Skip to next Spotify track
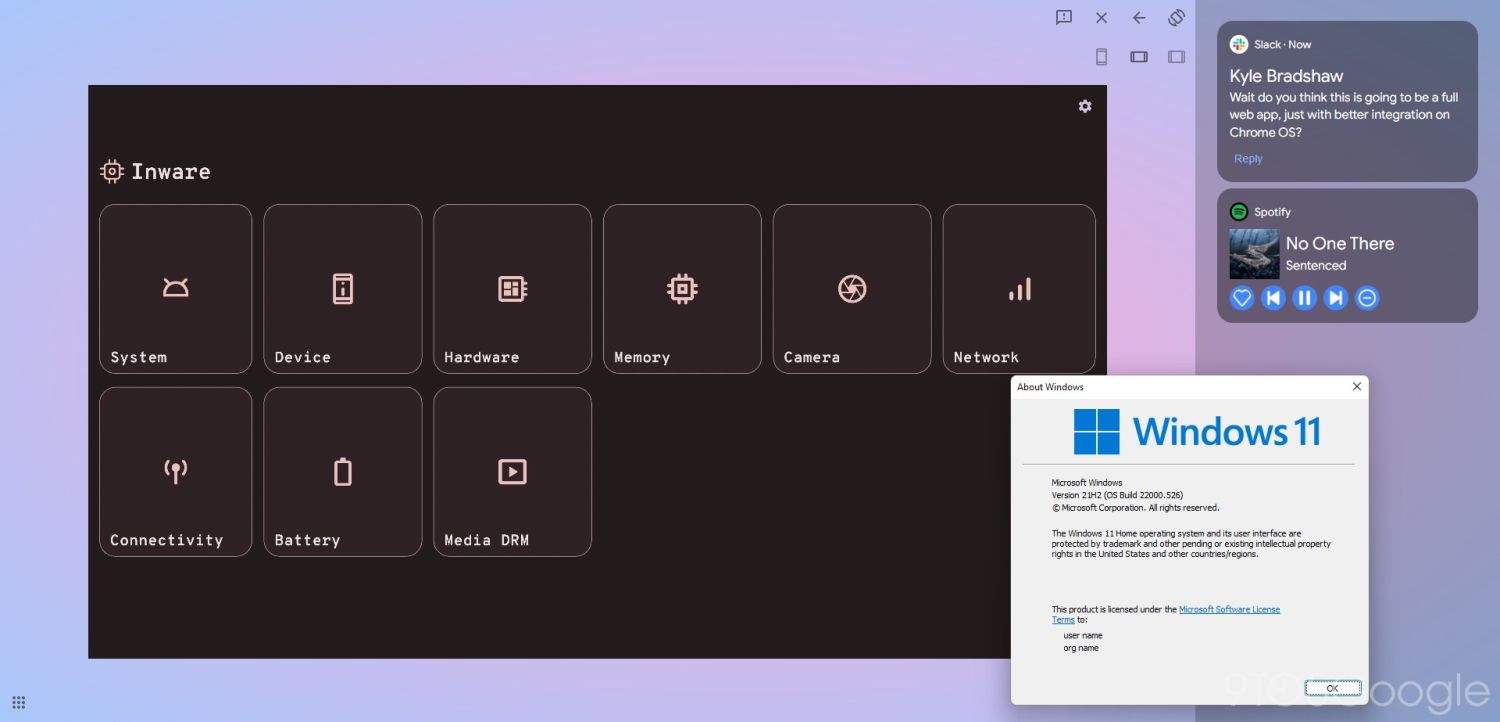 [x=1335, y=298]
